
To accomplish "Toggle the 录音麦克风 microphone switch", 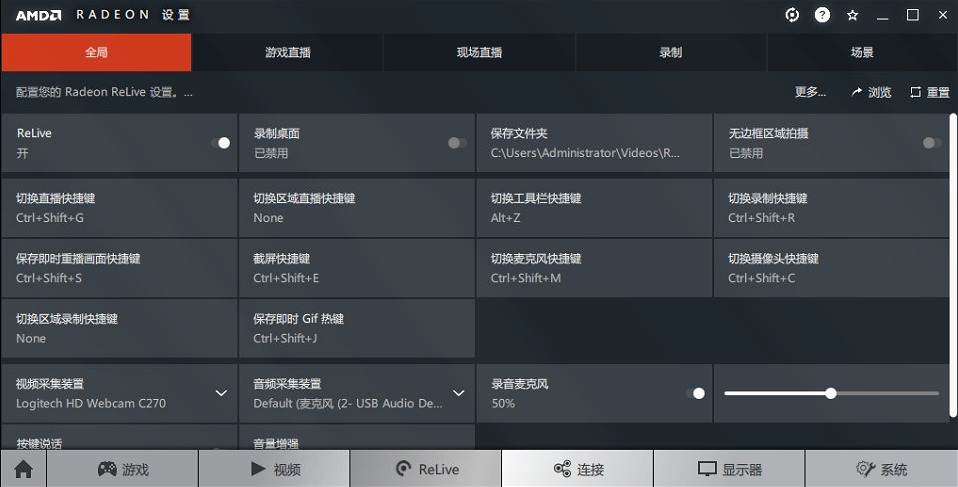I will 695,394.
